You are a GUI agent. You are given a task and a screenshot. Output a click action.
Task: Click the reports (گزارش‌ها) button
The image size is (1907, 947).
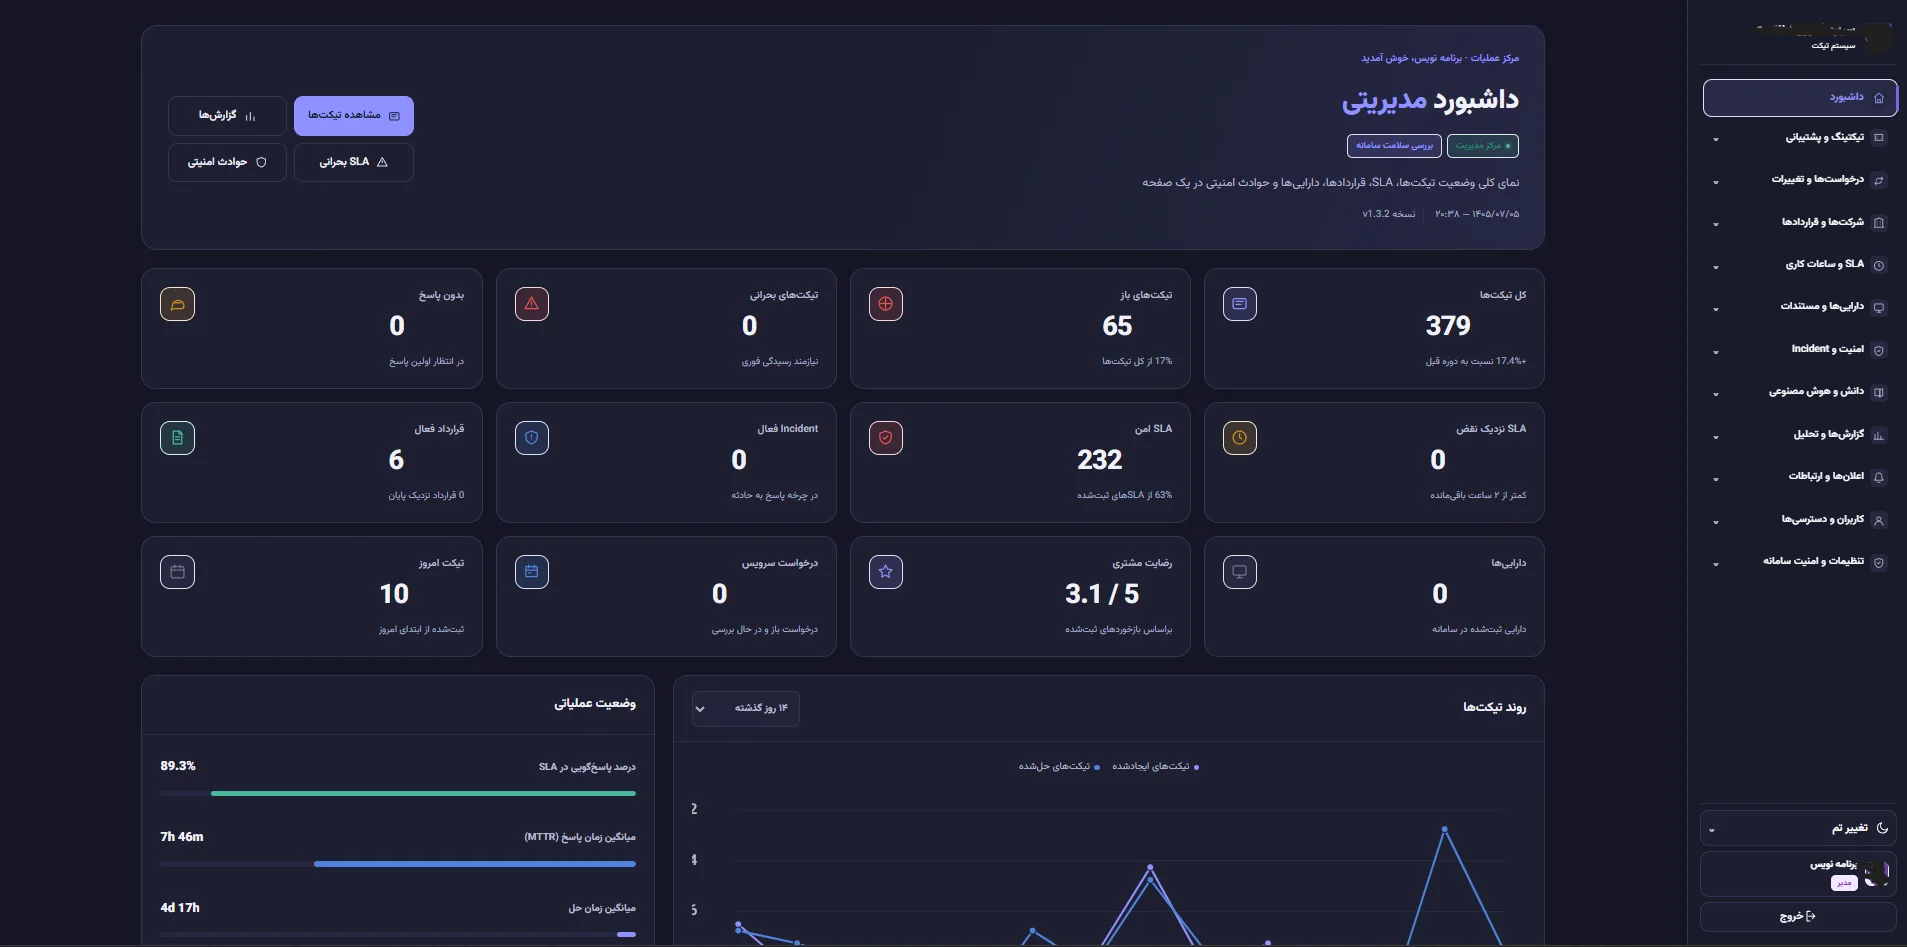(x=227, y=116)
